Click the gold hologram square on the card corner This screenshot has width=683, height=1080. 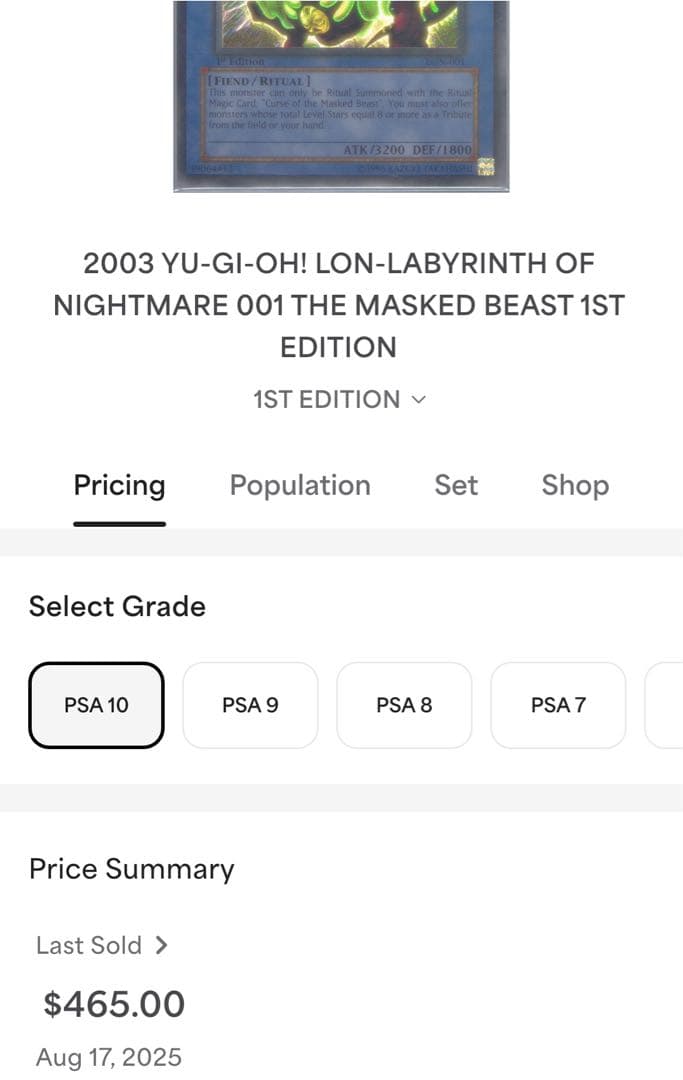pyautogui.click(x=486, y=166)
